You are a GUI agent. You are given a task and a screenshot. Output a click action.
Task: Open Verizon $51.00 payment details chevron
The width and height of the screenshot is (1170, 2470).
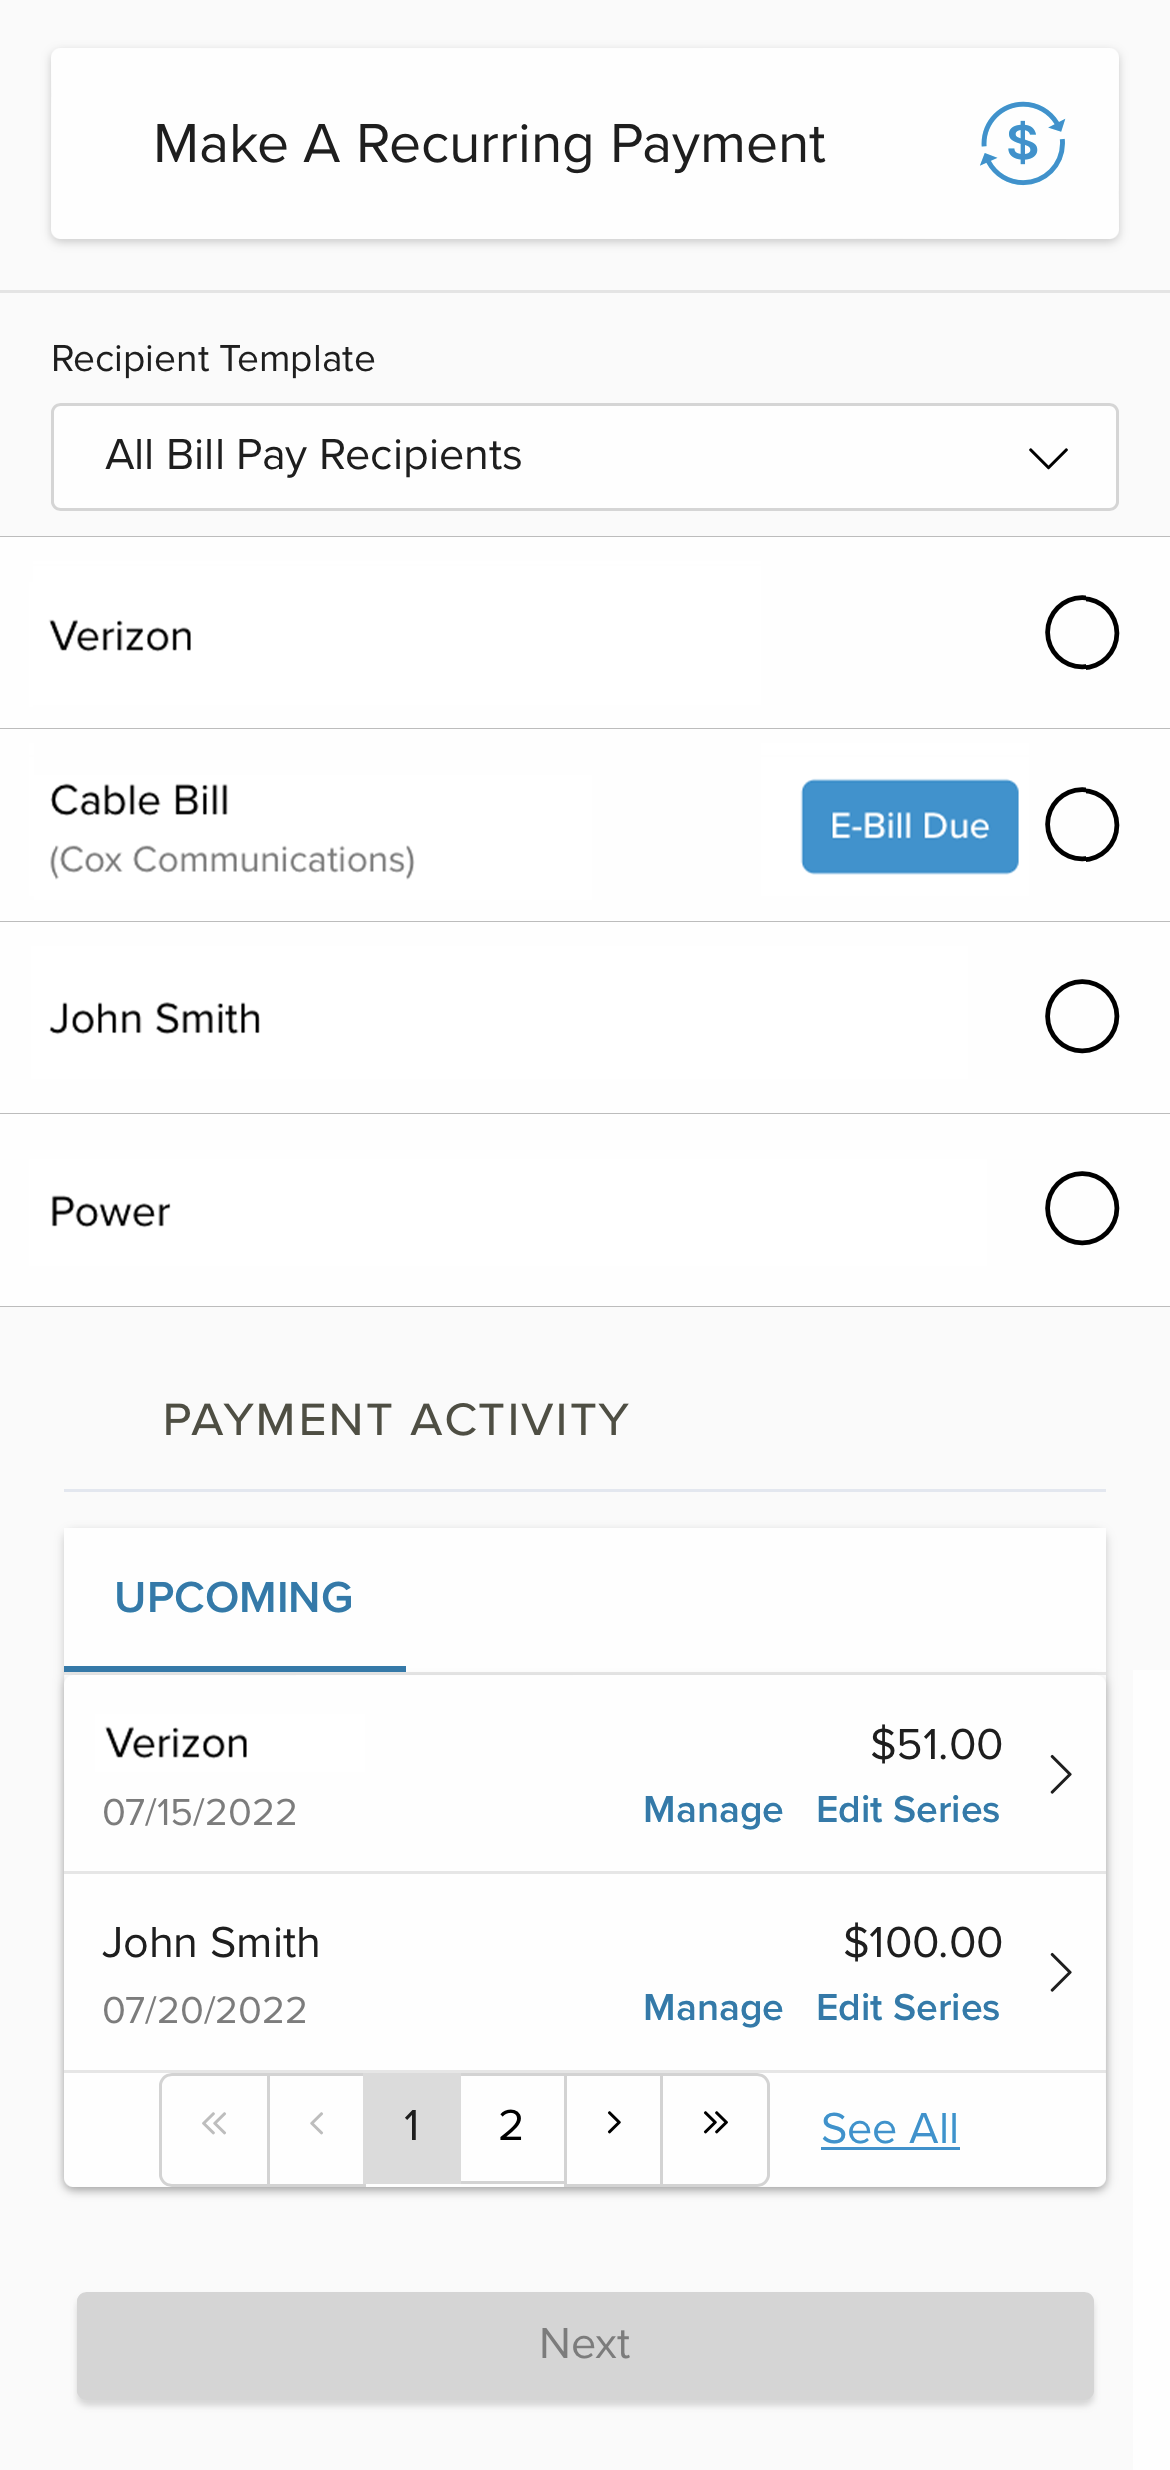1060,1774
